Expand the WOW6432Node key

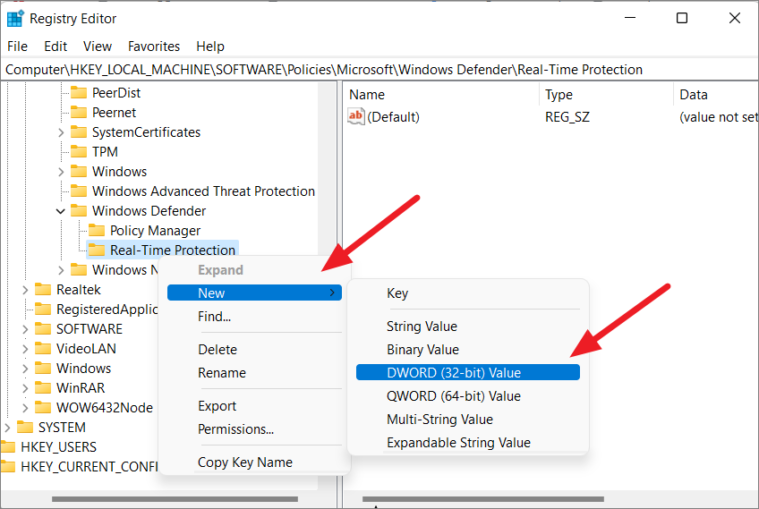click(25, 407)
